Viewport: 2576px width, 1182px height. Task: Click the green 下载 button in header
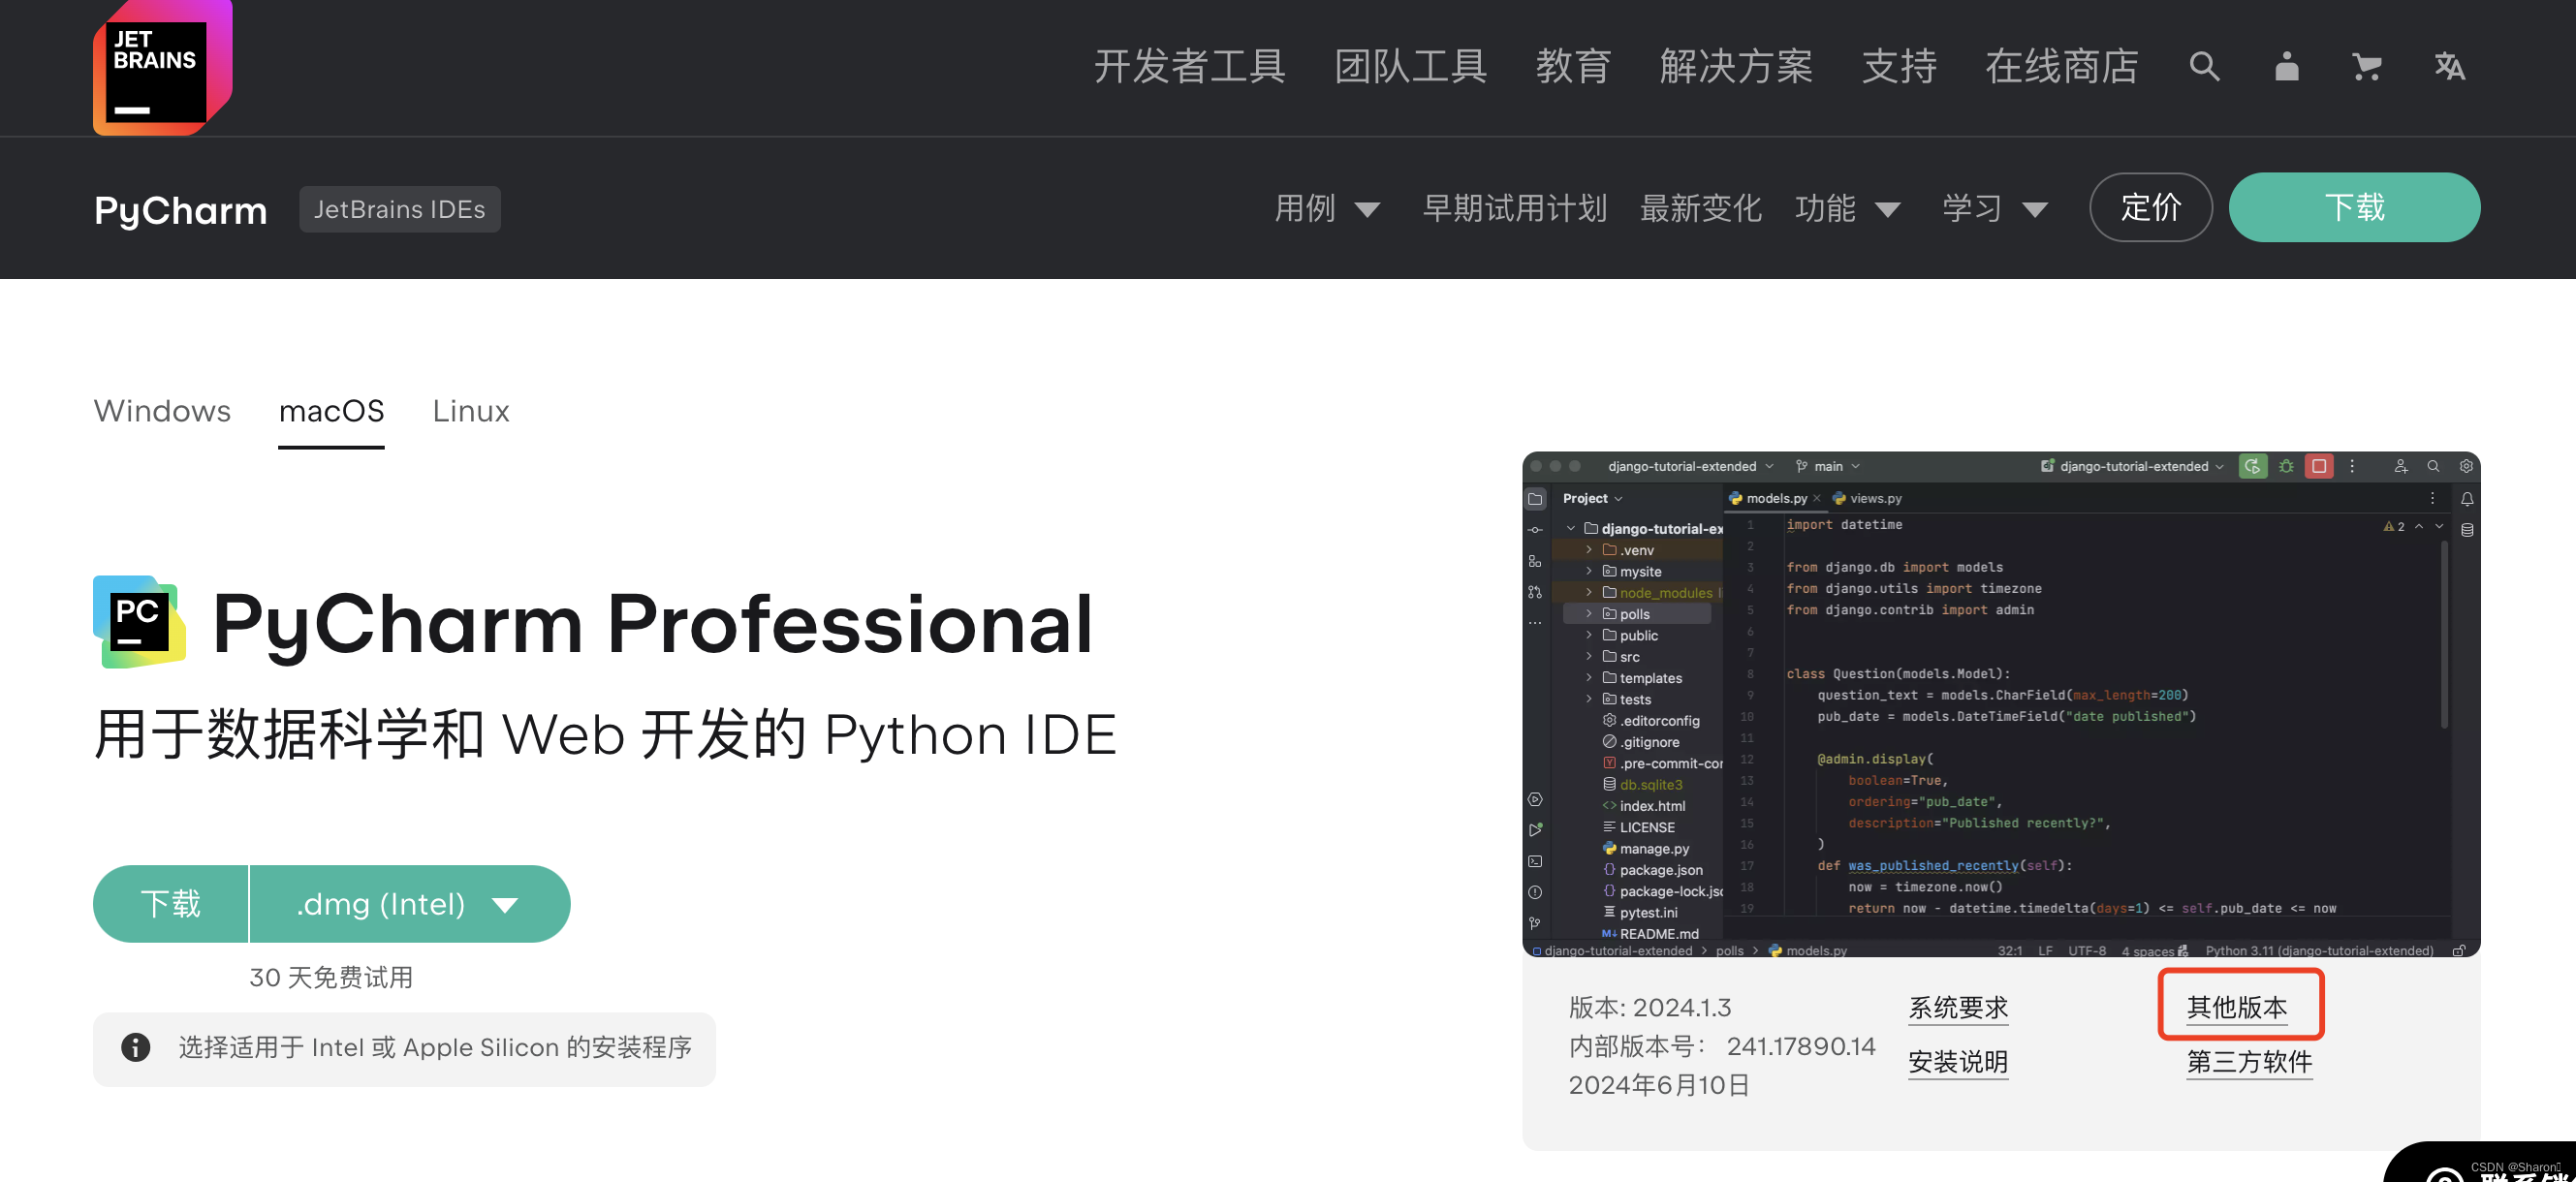point(2354,207)
